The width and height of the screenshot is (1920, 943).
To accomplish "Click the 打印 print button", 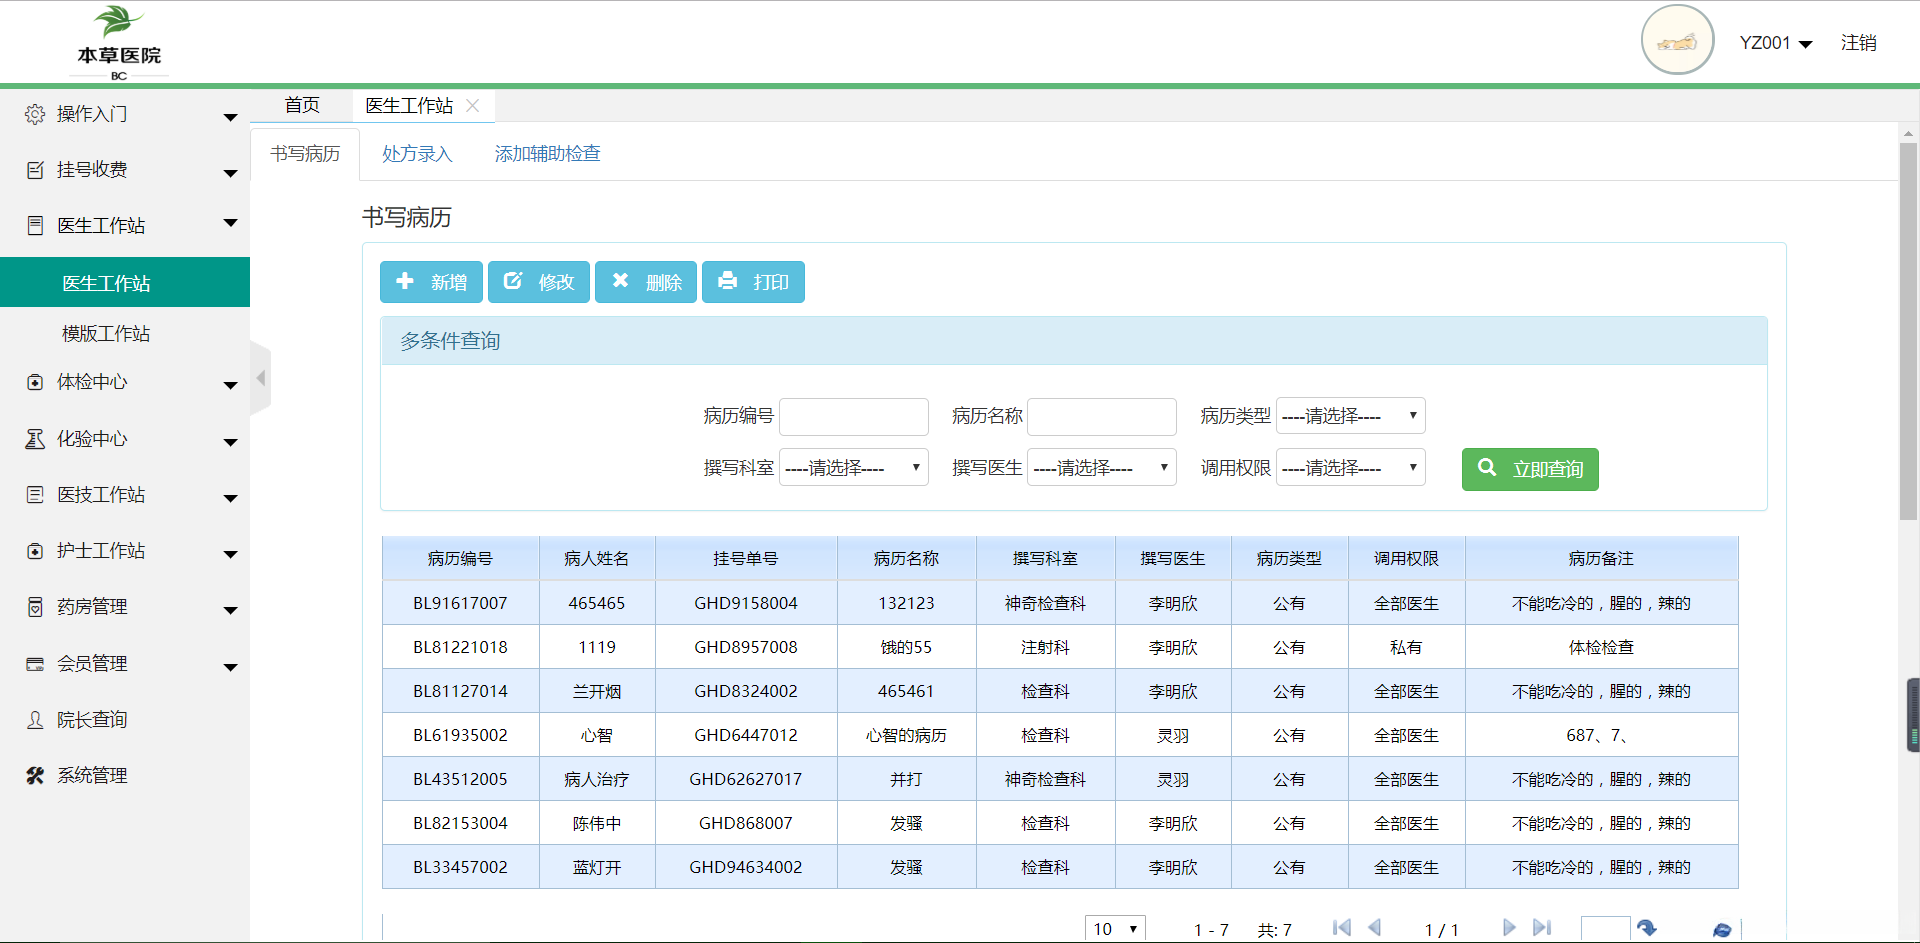I will [753, 282].
